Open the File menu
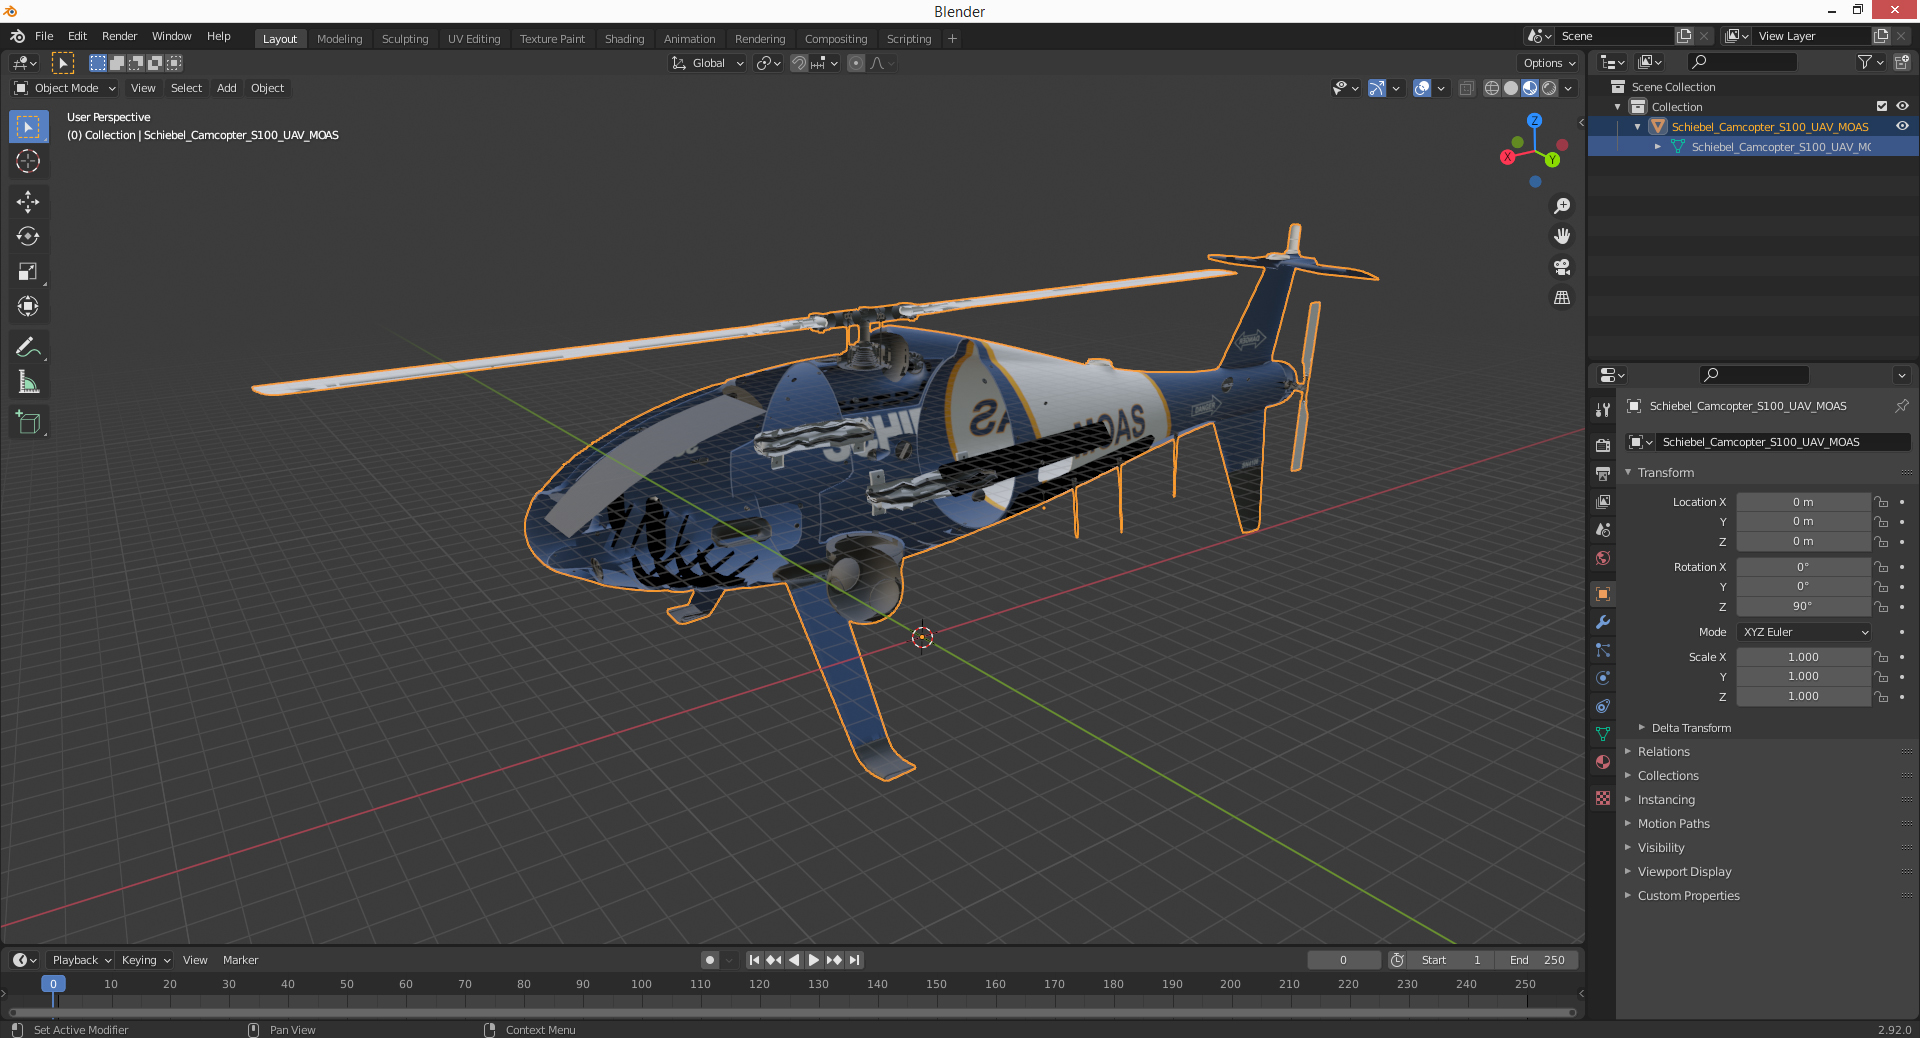 coord(44,36)
